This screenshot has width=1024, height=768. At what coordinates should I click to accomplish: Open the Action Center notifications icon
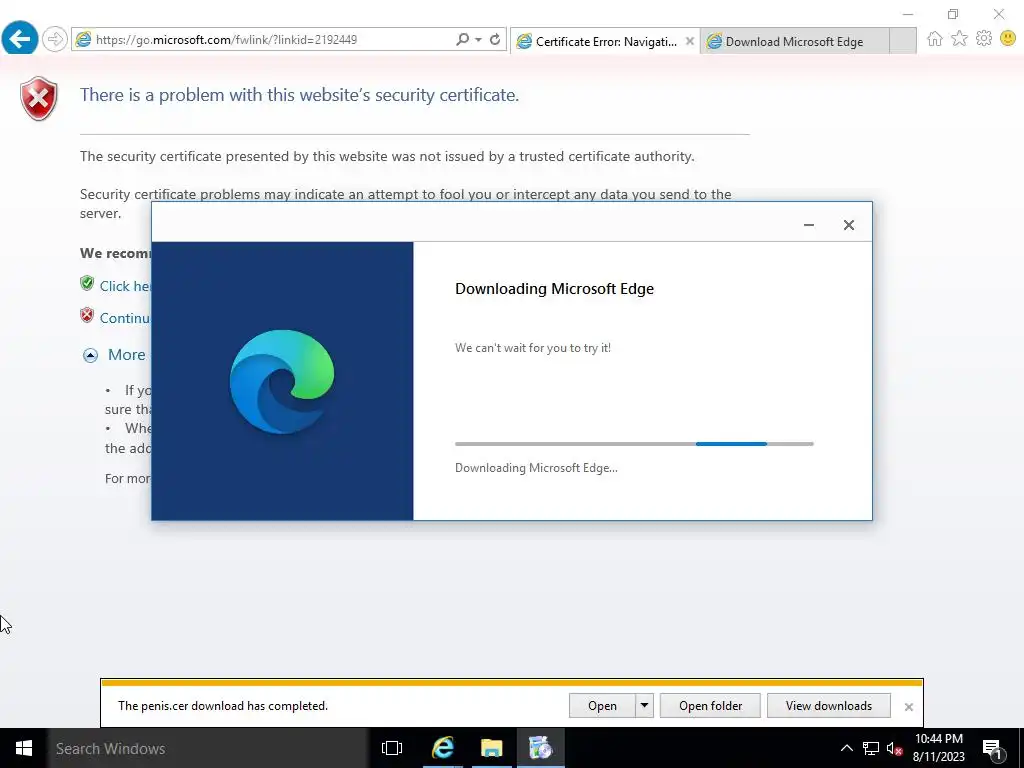point(993,748)
